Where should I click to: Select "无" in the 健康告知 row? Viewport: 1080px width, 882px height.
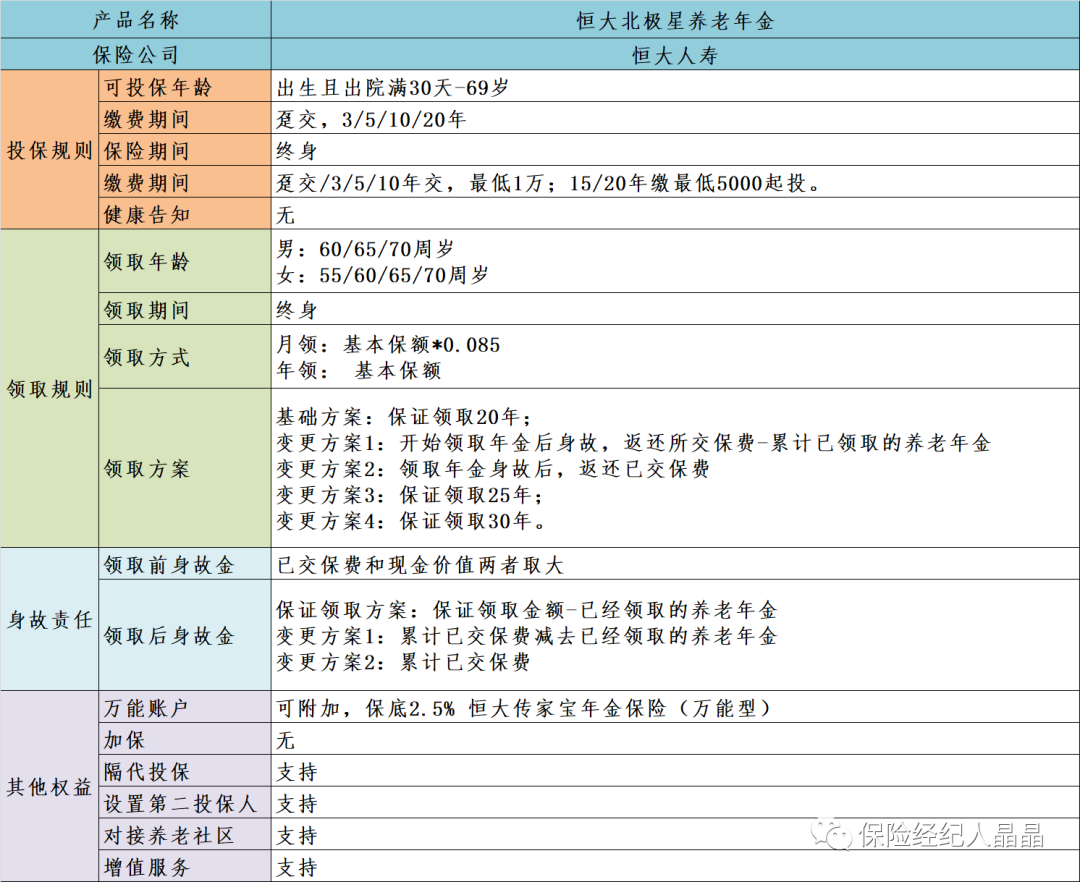tap(286, 214)
